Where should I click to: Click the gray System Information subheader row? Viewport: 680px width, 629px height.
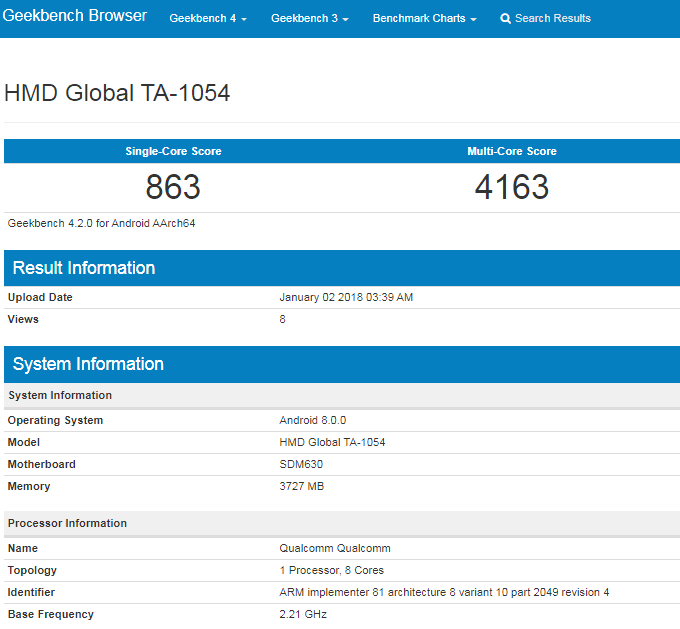coord(342,395)
